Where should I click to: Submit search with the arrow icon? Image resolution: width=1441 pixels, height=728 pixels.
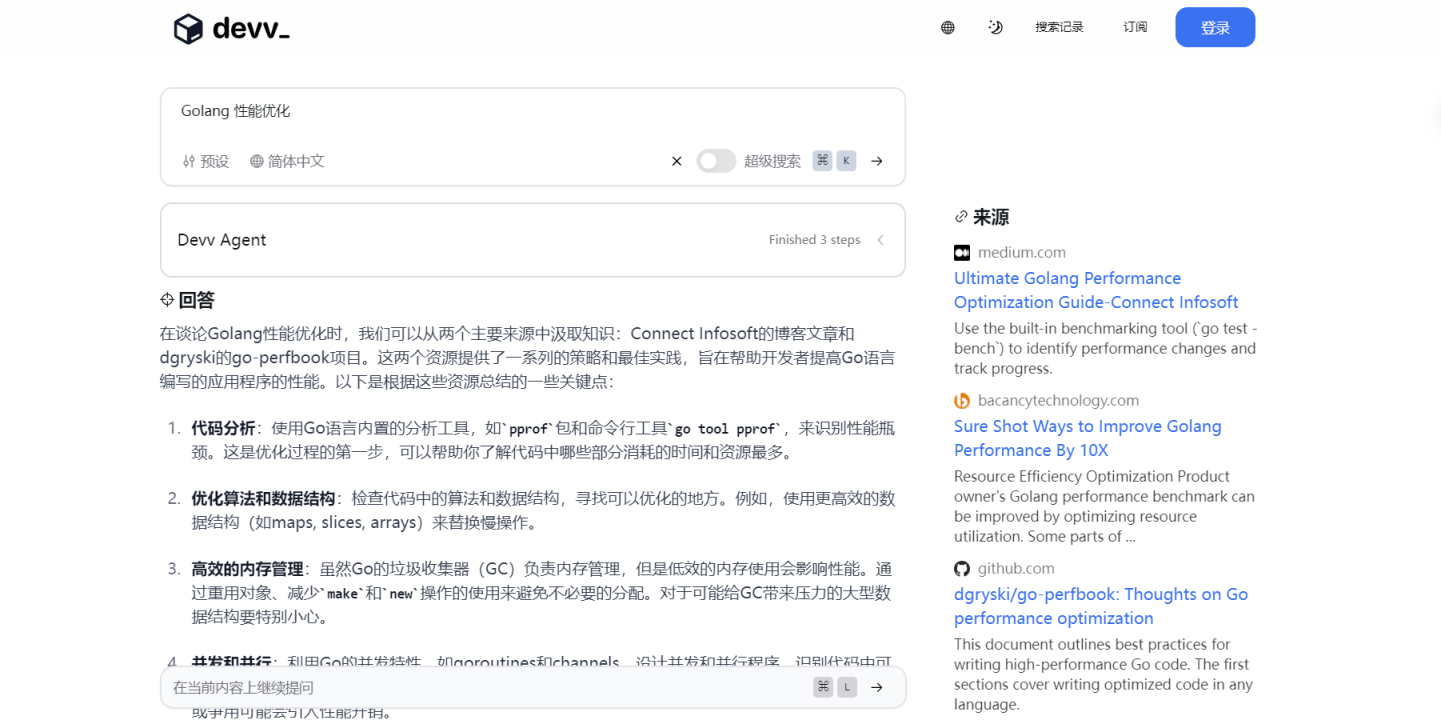click(877, 161)
